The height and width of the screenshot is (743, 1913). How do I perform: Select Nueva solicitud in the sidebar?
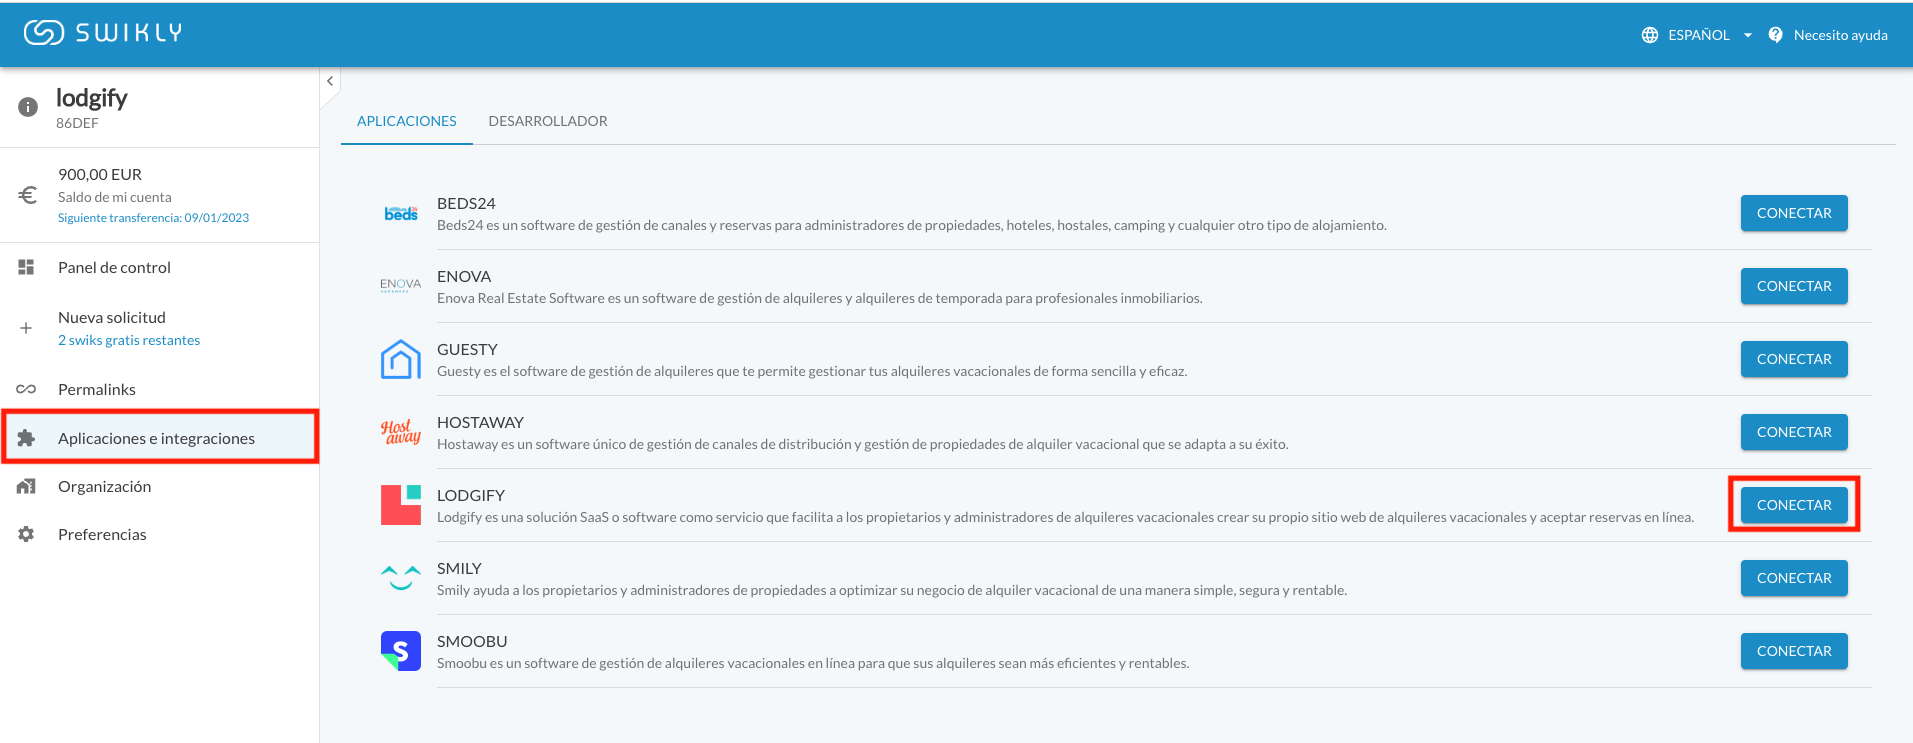(x=112, y=317)
